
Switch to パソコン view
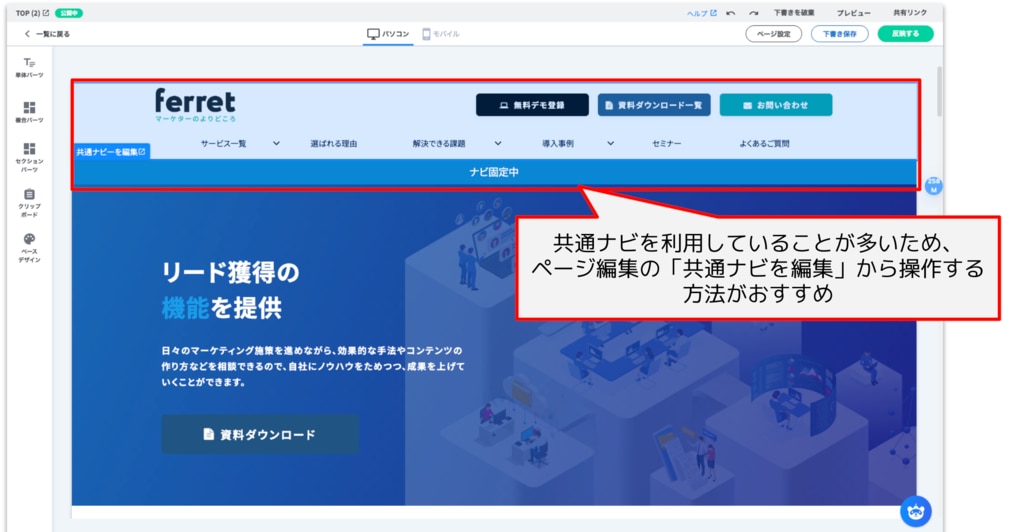(388, 34)
